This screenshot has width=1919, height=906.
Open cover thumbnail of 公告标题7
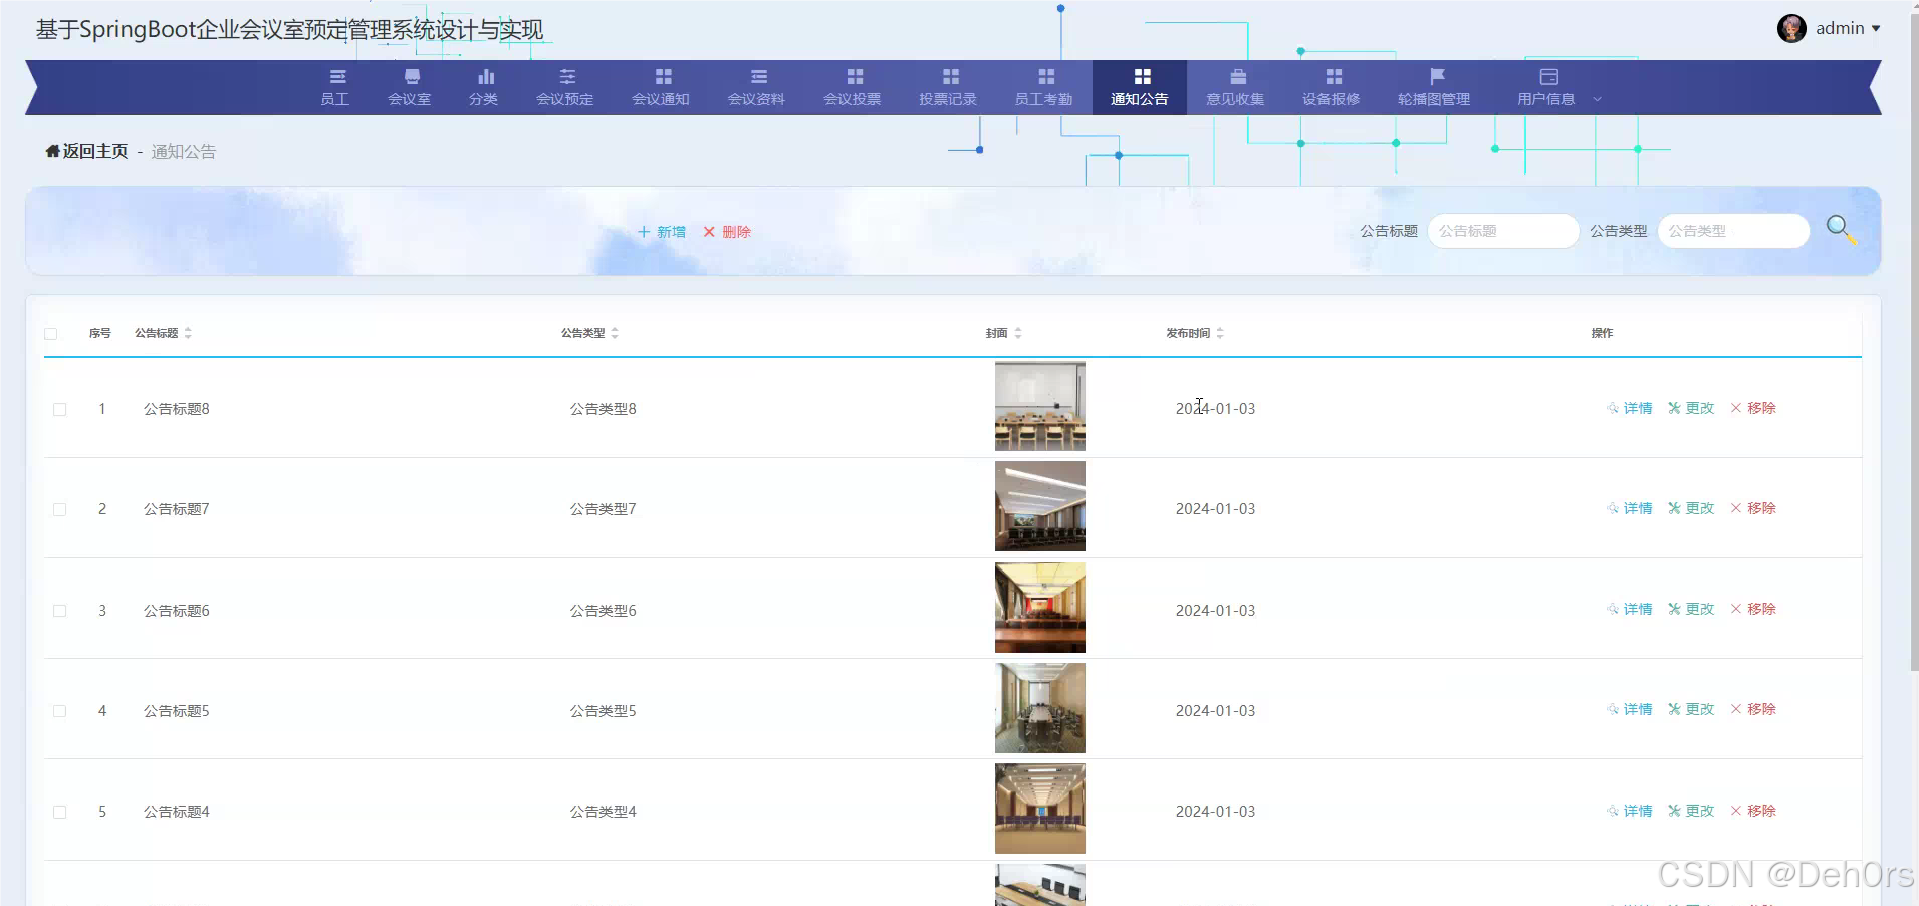tap(1040, 506)
